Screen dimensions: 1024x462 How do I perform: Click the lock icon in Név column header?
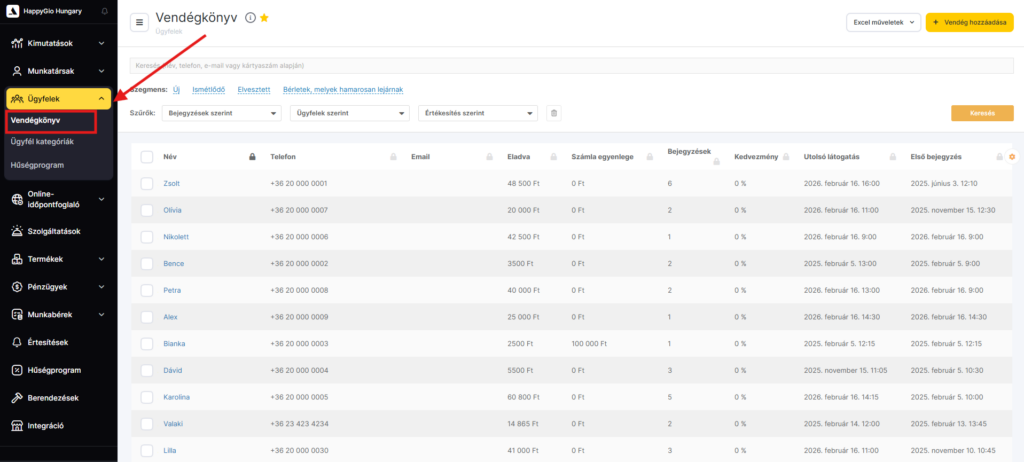[252, 157]
